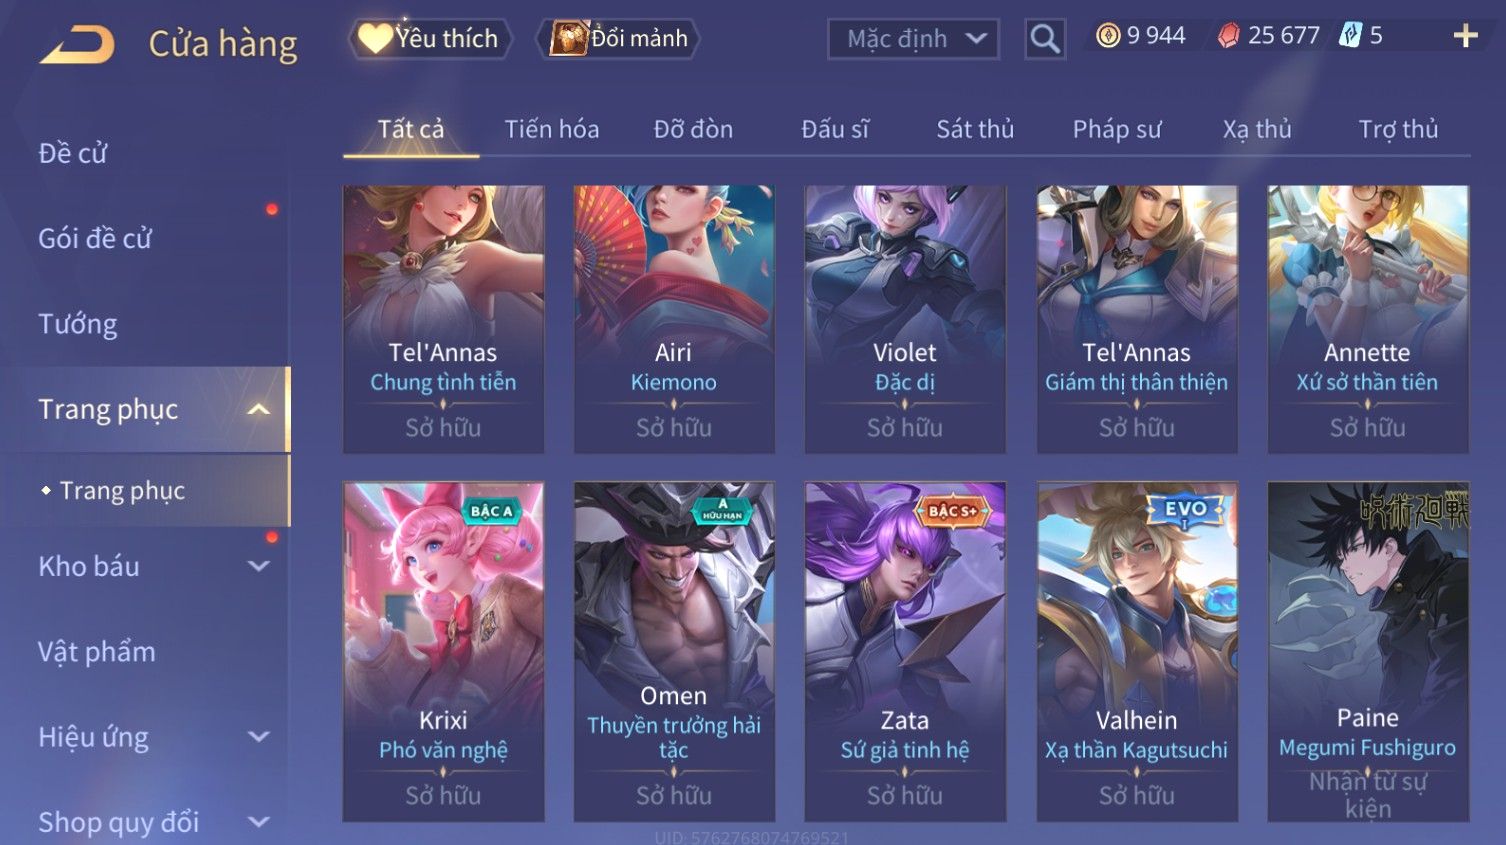Switch to the Pháp sư tab
Viewport: 1506px width, 845px height.
point(1117,129)
